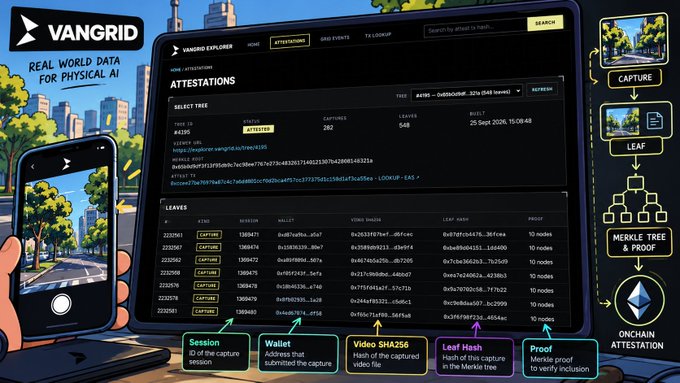Click the Ethereum diamond onchain attestation icon
Viewport: 680px width, 383px height.
pos(639,300)
